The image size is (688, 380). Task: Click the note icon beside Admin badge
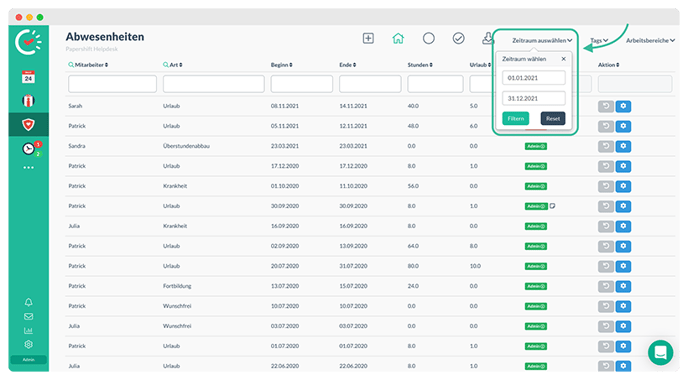point(552,206)
